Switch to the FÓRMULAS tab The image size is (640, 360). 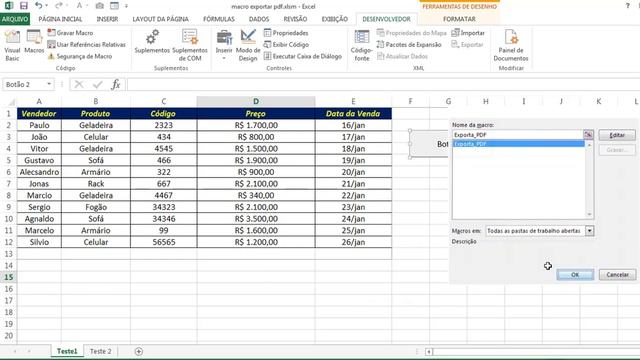click(x=219, y=19)
